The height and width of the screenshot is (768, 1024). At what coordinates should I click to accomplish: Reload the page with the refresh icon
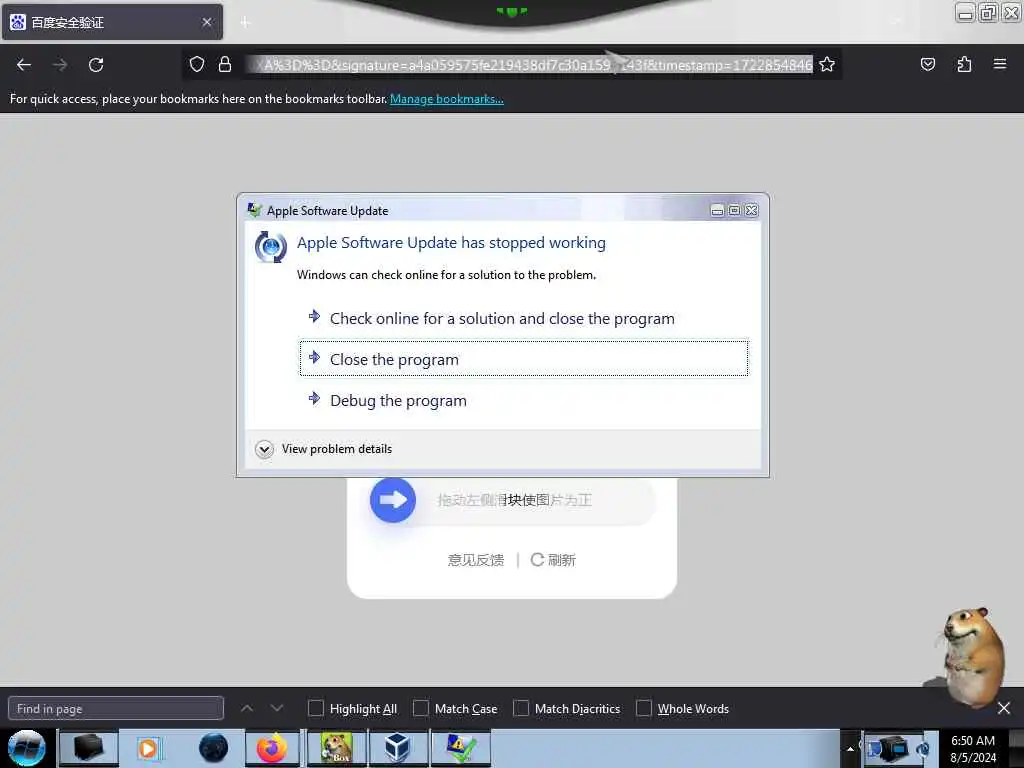click(x=96, y=65)
